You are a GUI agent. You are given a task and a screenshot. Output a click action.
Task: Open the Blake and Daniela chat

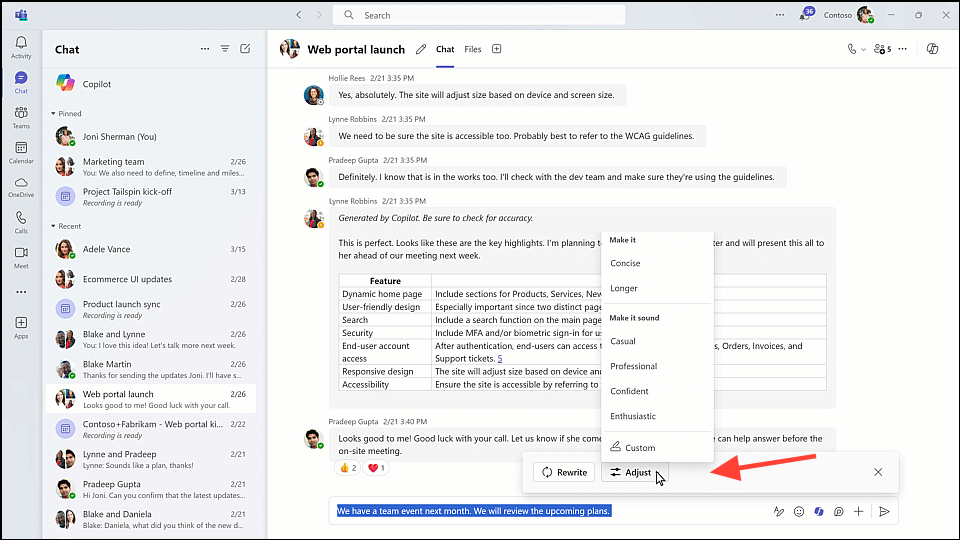151,519
